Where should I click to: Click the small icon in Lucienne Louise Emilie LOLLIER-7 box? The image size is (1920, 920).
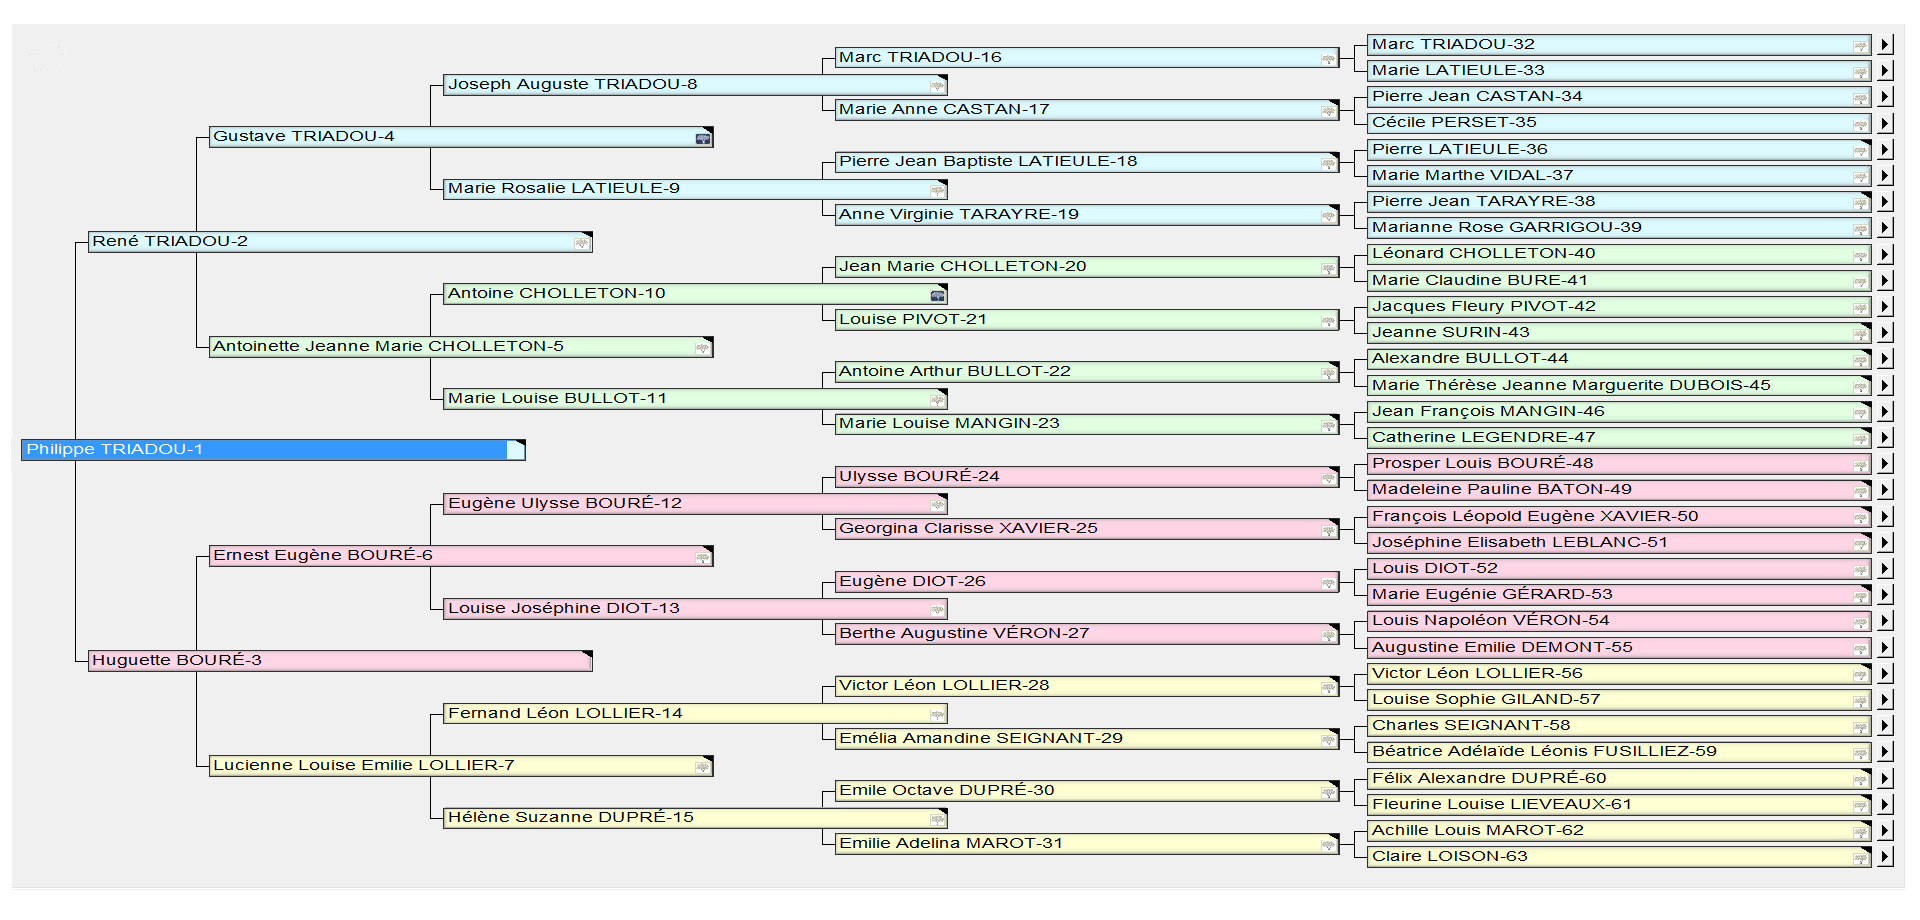(703, 767)
